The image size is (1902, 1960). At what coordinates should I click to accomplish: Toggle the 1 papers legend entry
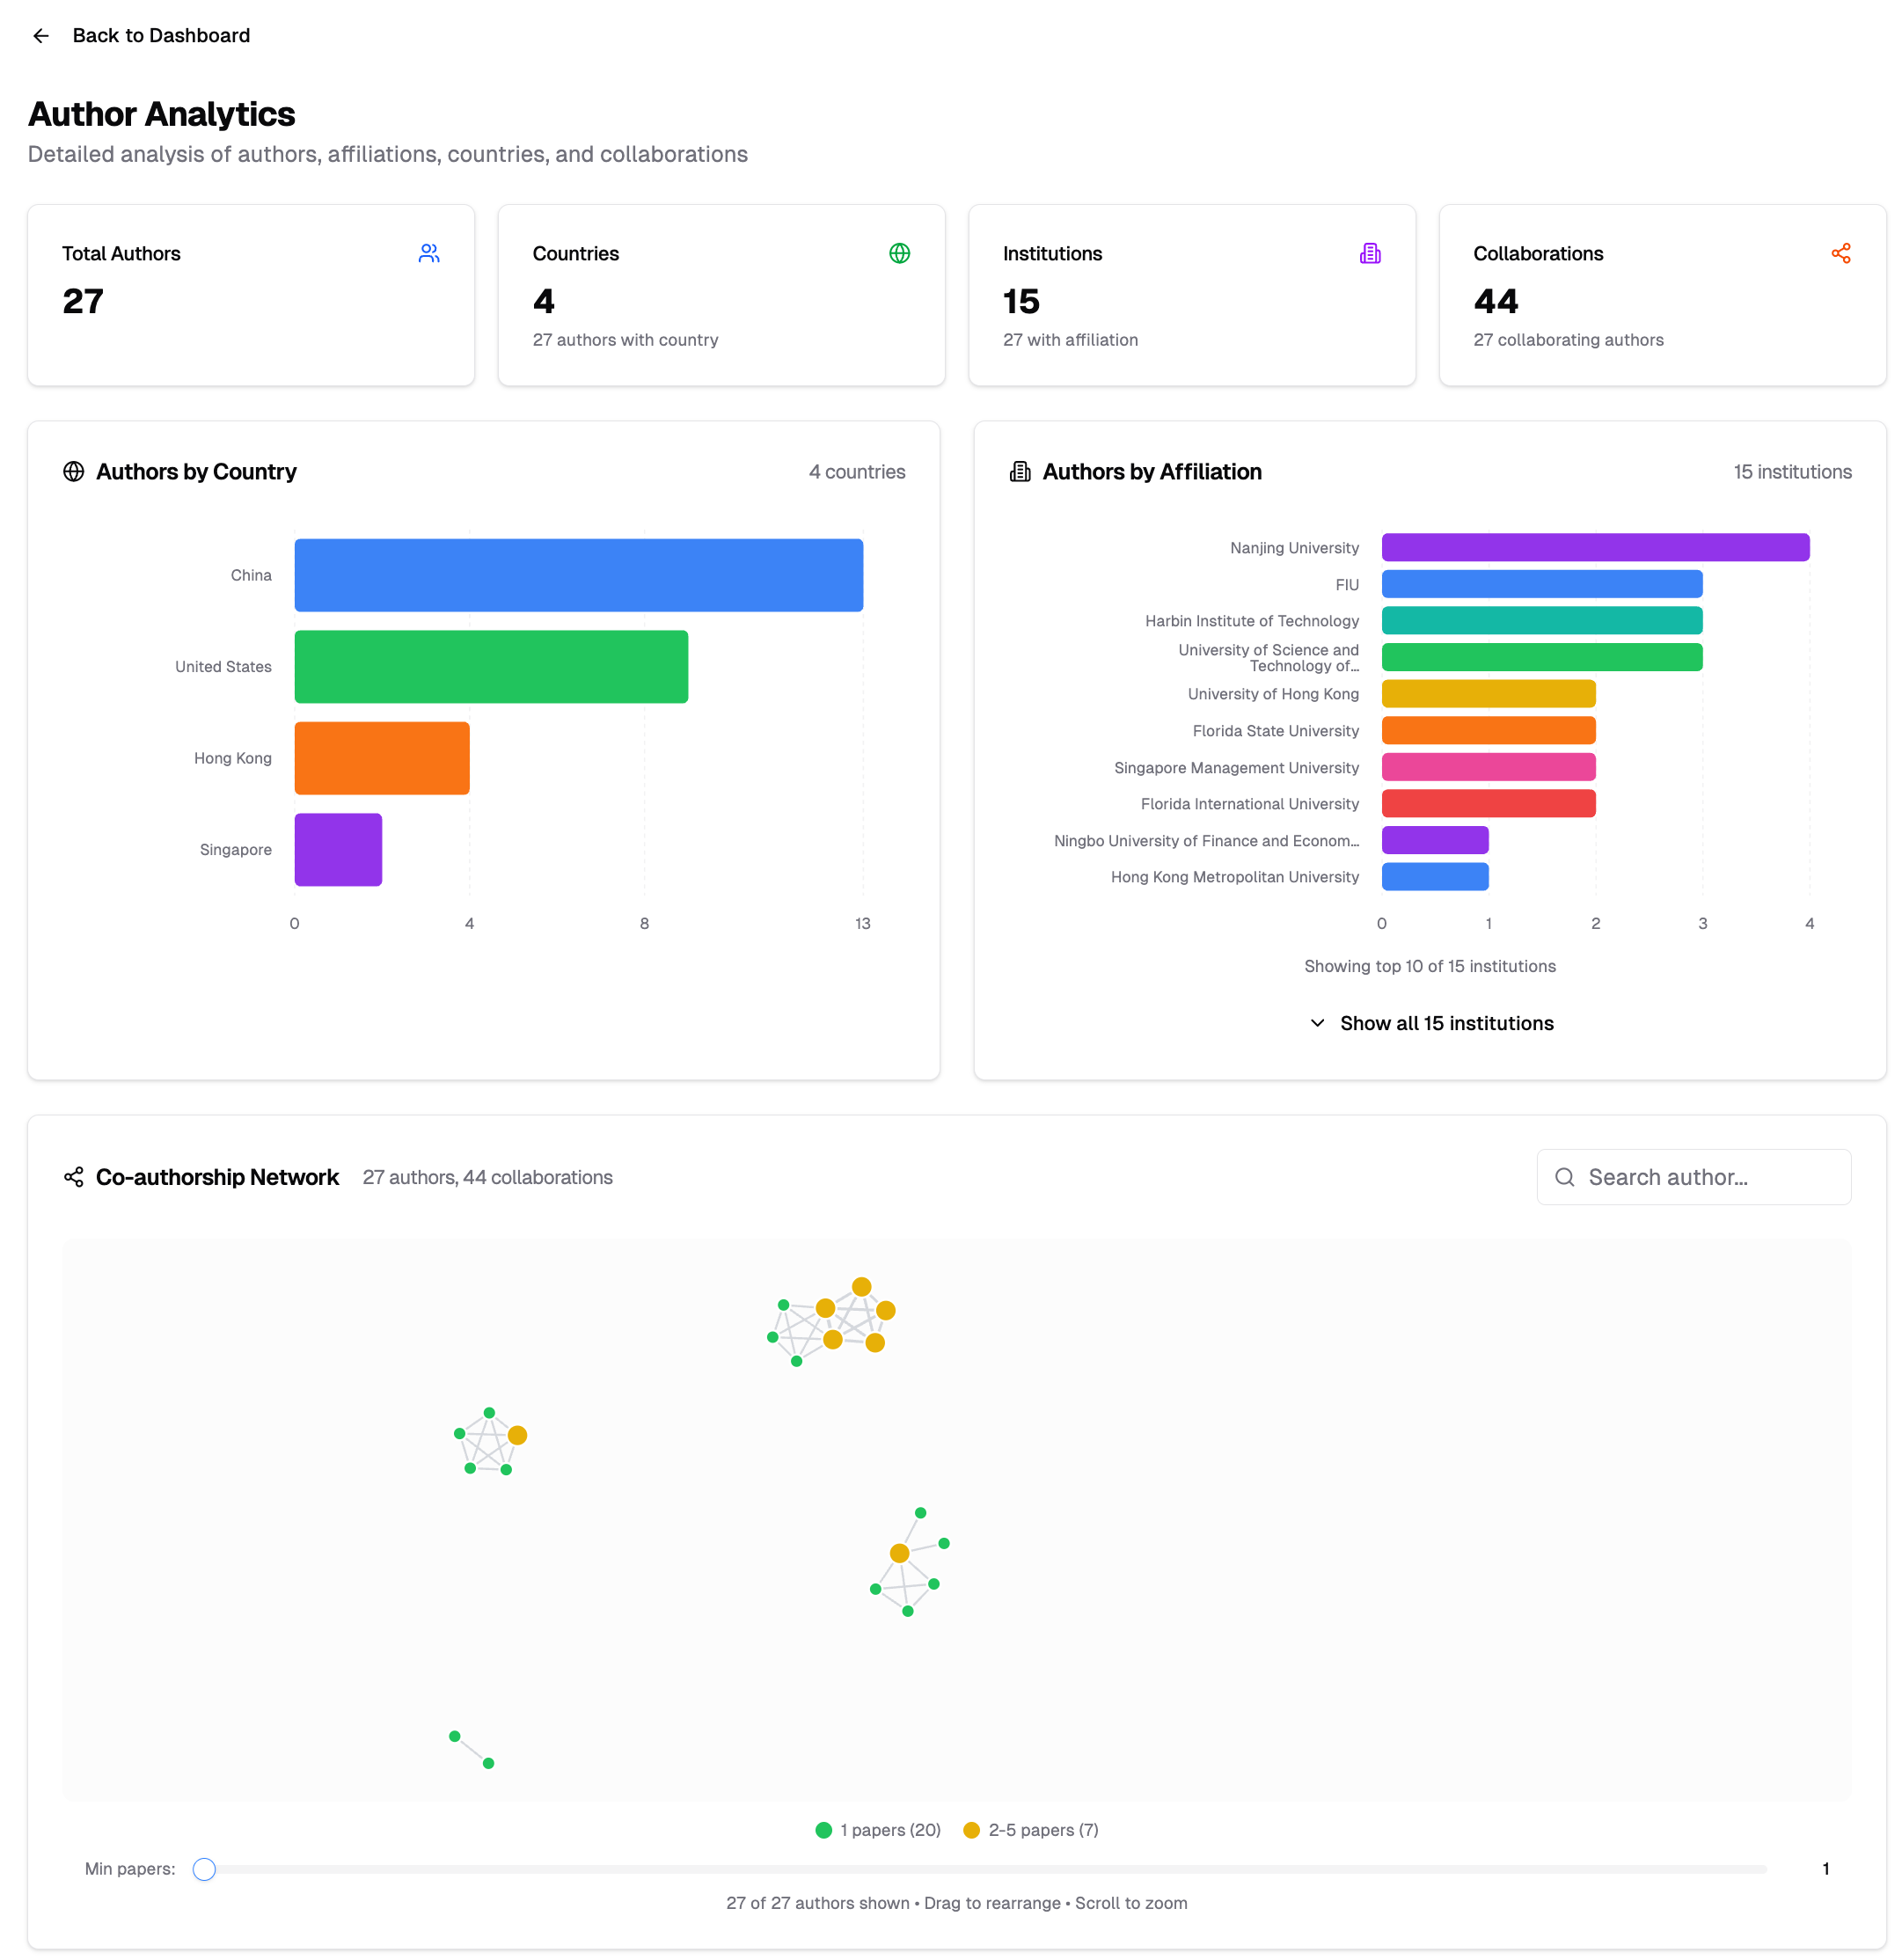(x=879, y=1830)
